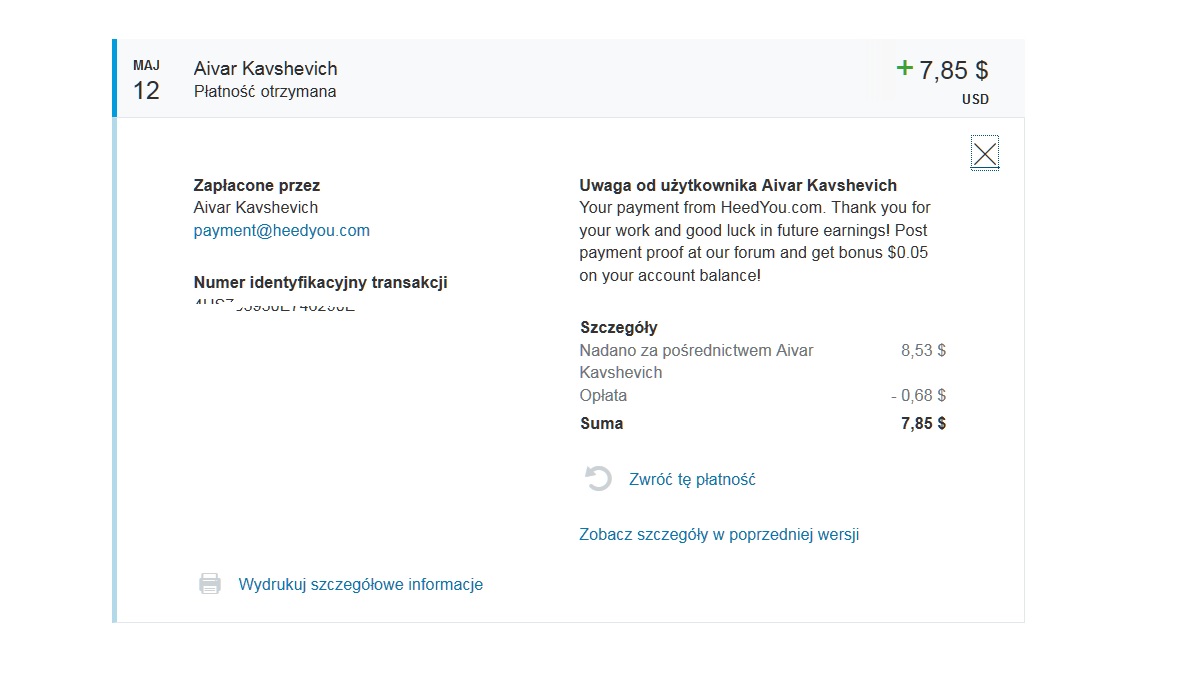Click the Uwaga od użytkownika note heading

(738, 185)
